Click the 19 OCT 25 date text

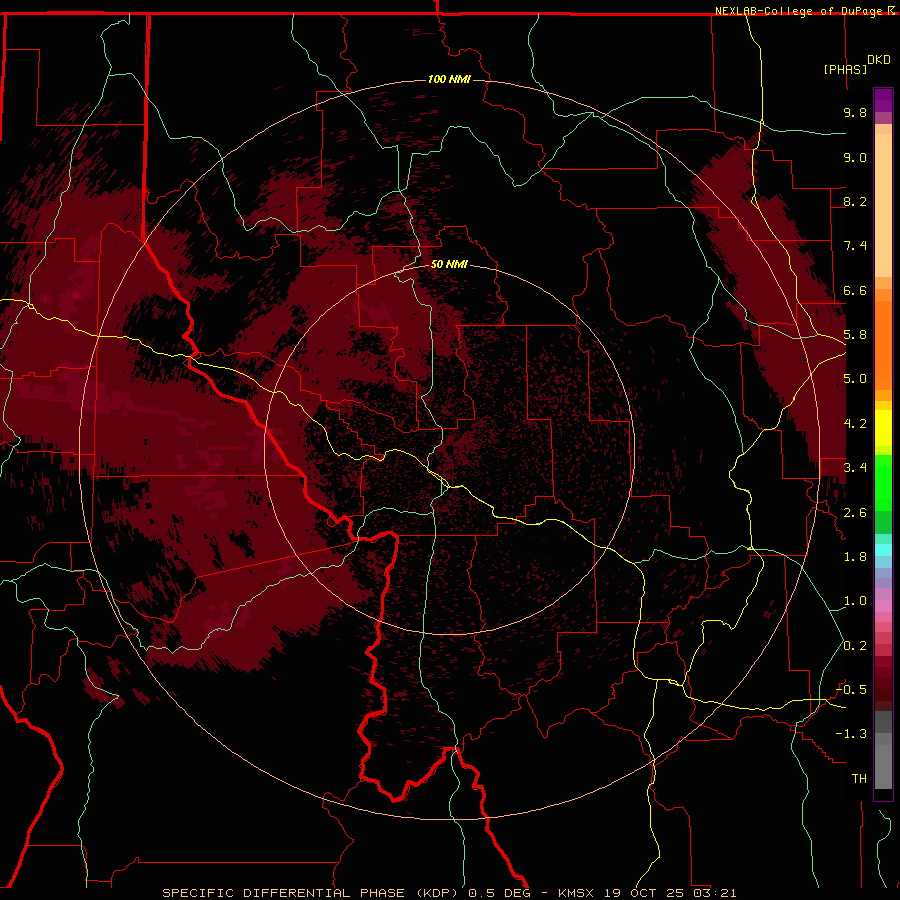645,893
